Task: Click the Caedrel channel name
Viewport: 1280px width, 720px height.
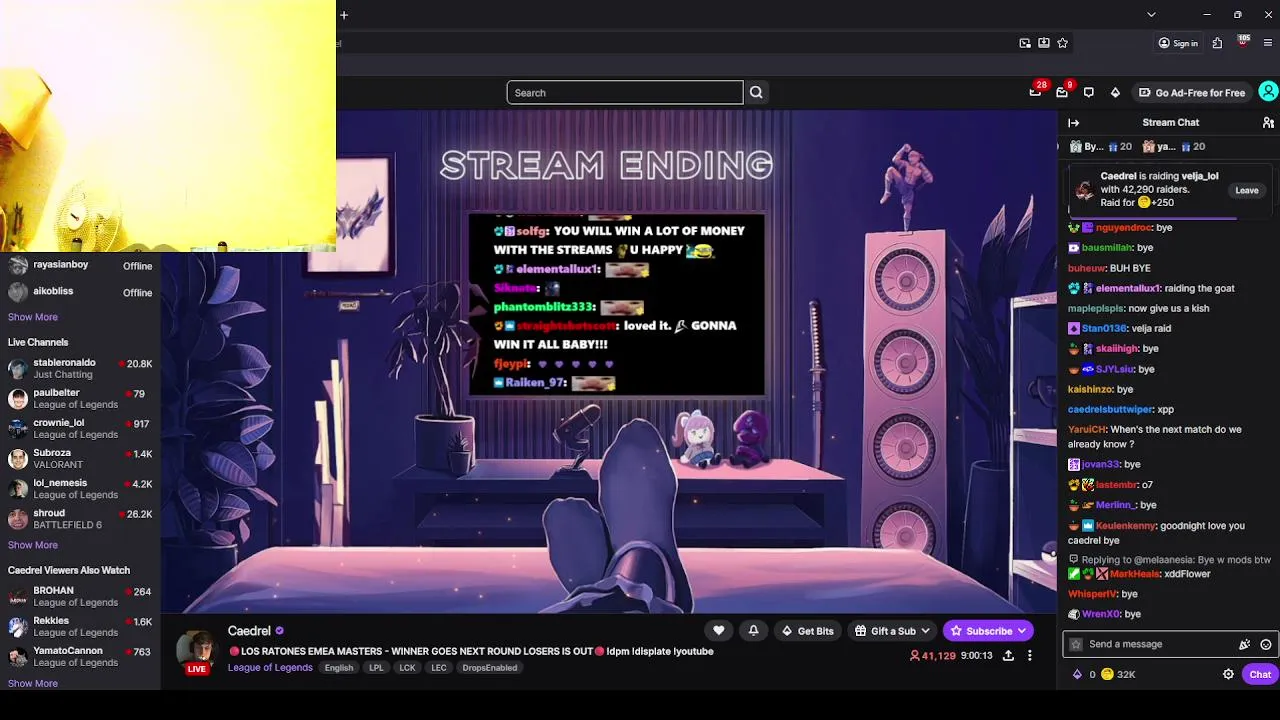Action: point(249,631)
